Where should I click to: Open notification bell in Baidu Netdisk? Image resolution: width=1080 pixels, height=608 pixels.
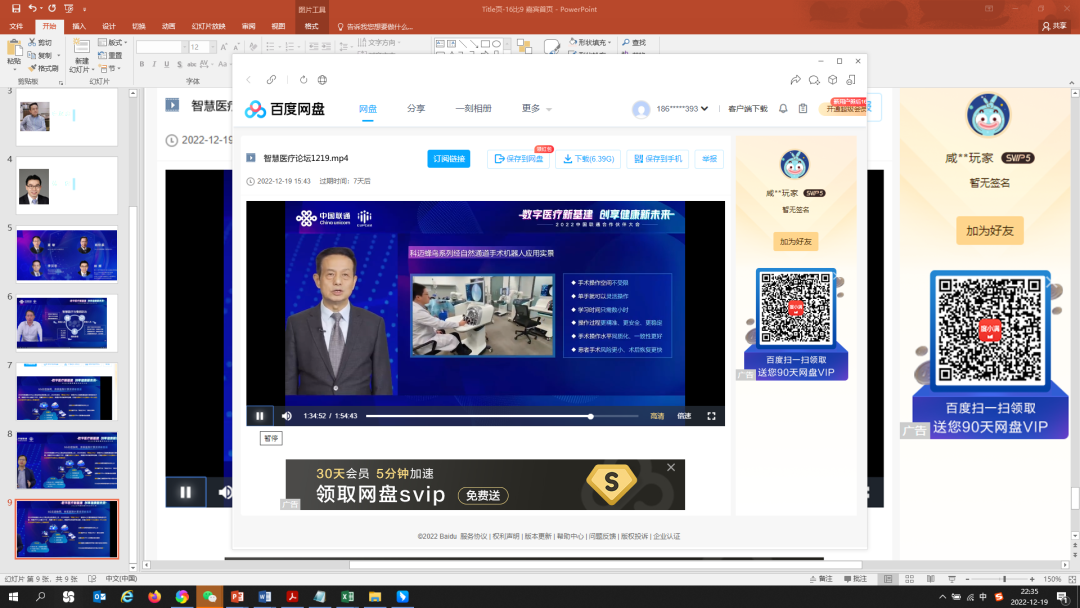pos(783,109)
